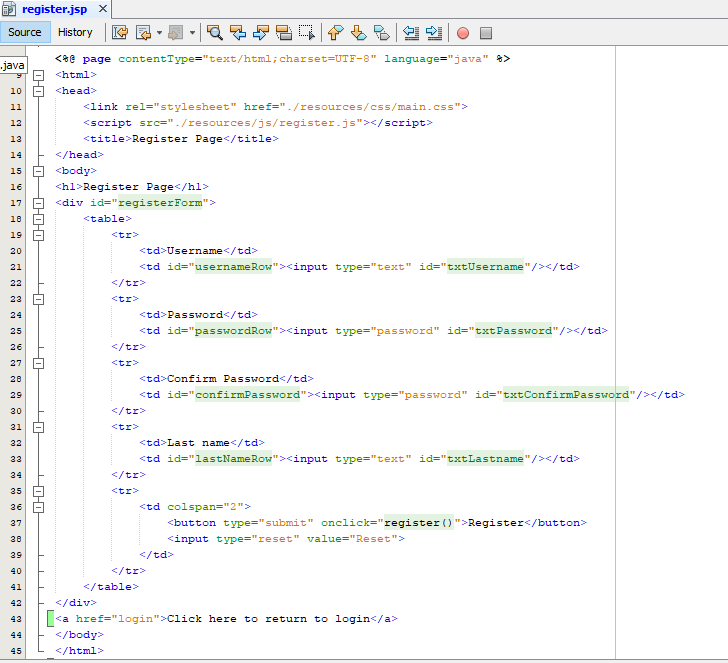Click ./resources/js/register.js src text
This screenshot has width=728, height=663.
click(x=265, y=123)
